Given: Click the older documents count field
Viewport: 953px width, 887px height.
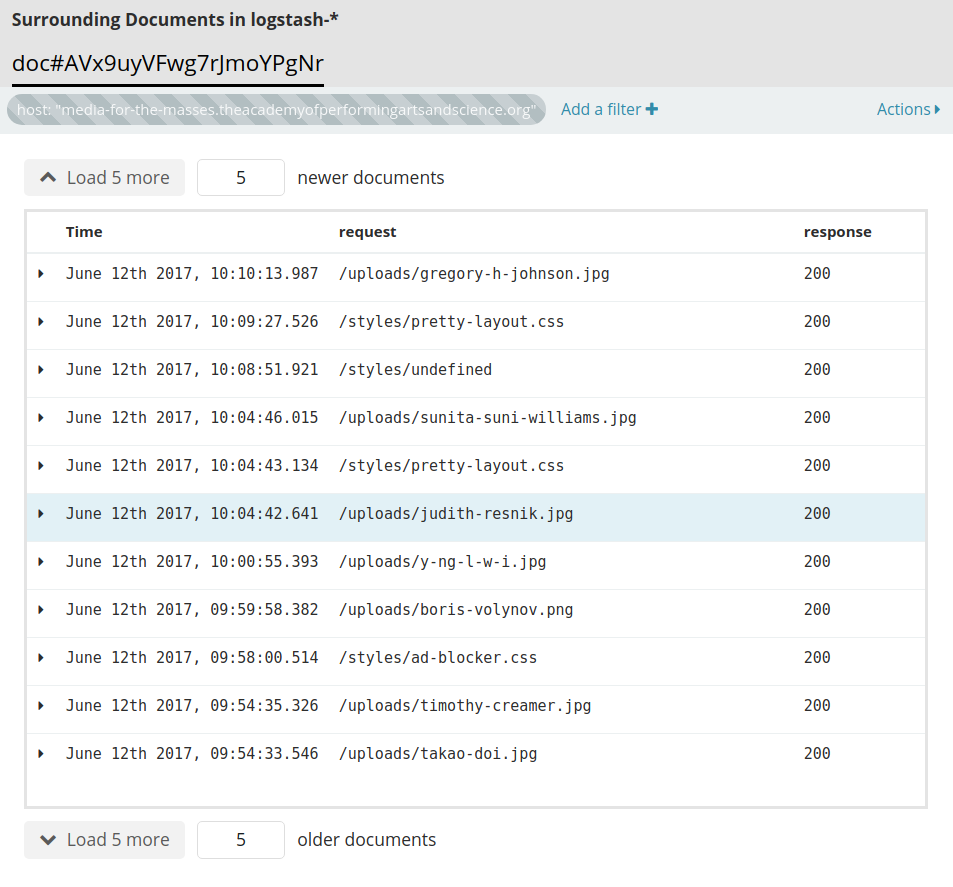Looking at the screenshot, I should tap(241, 840).
